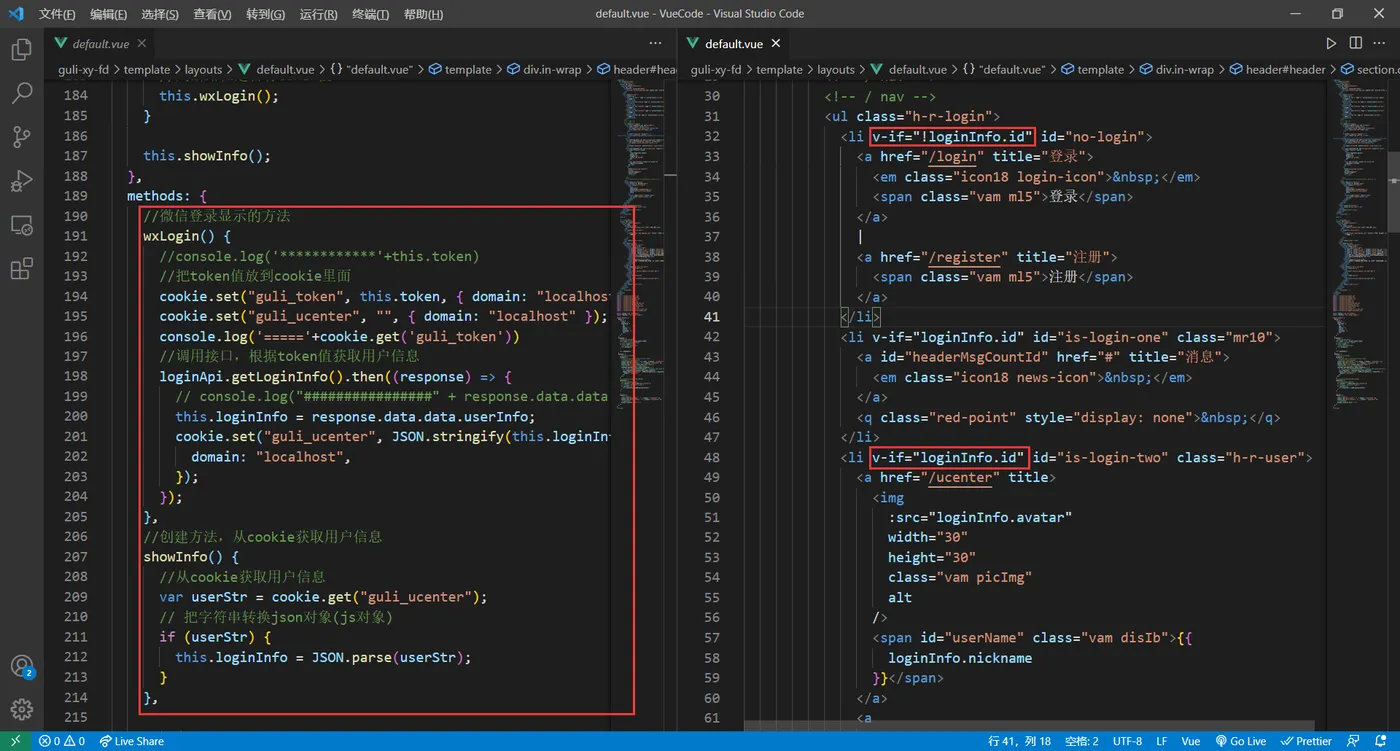Open the Manage gear icon
1400x751 pixels.
(21, 710)
